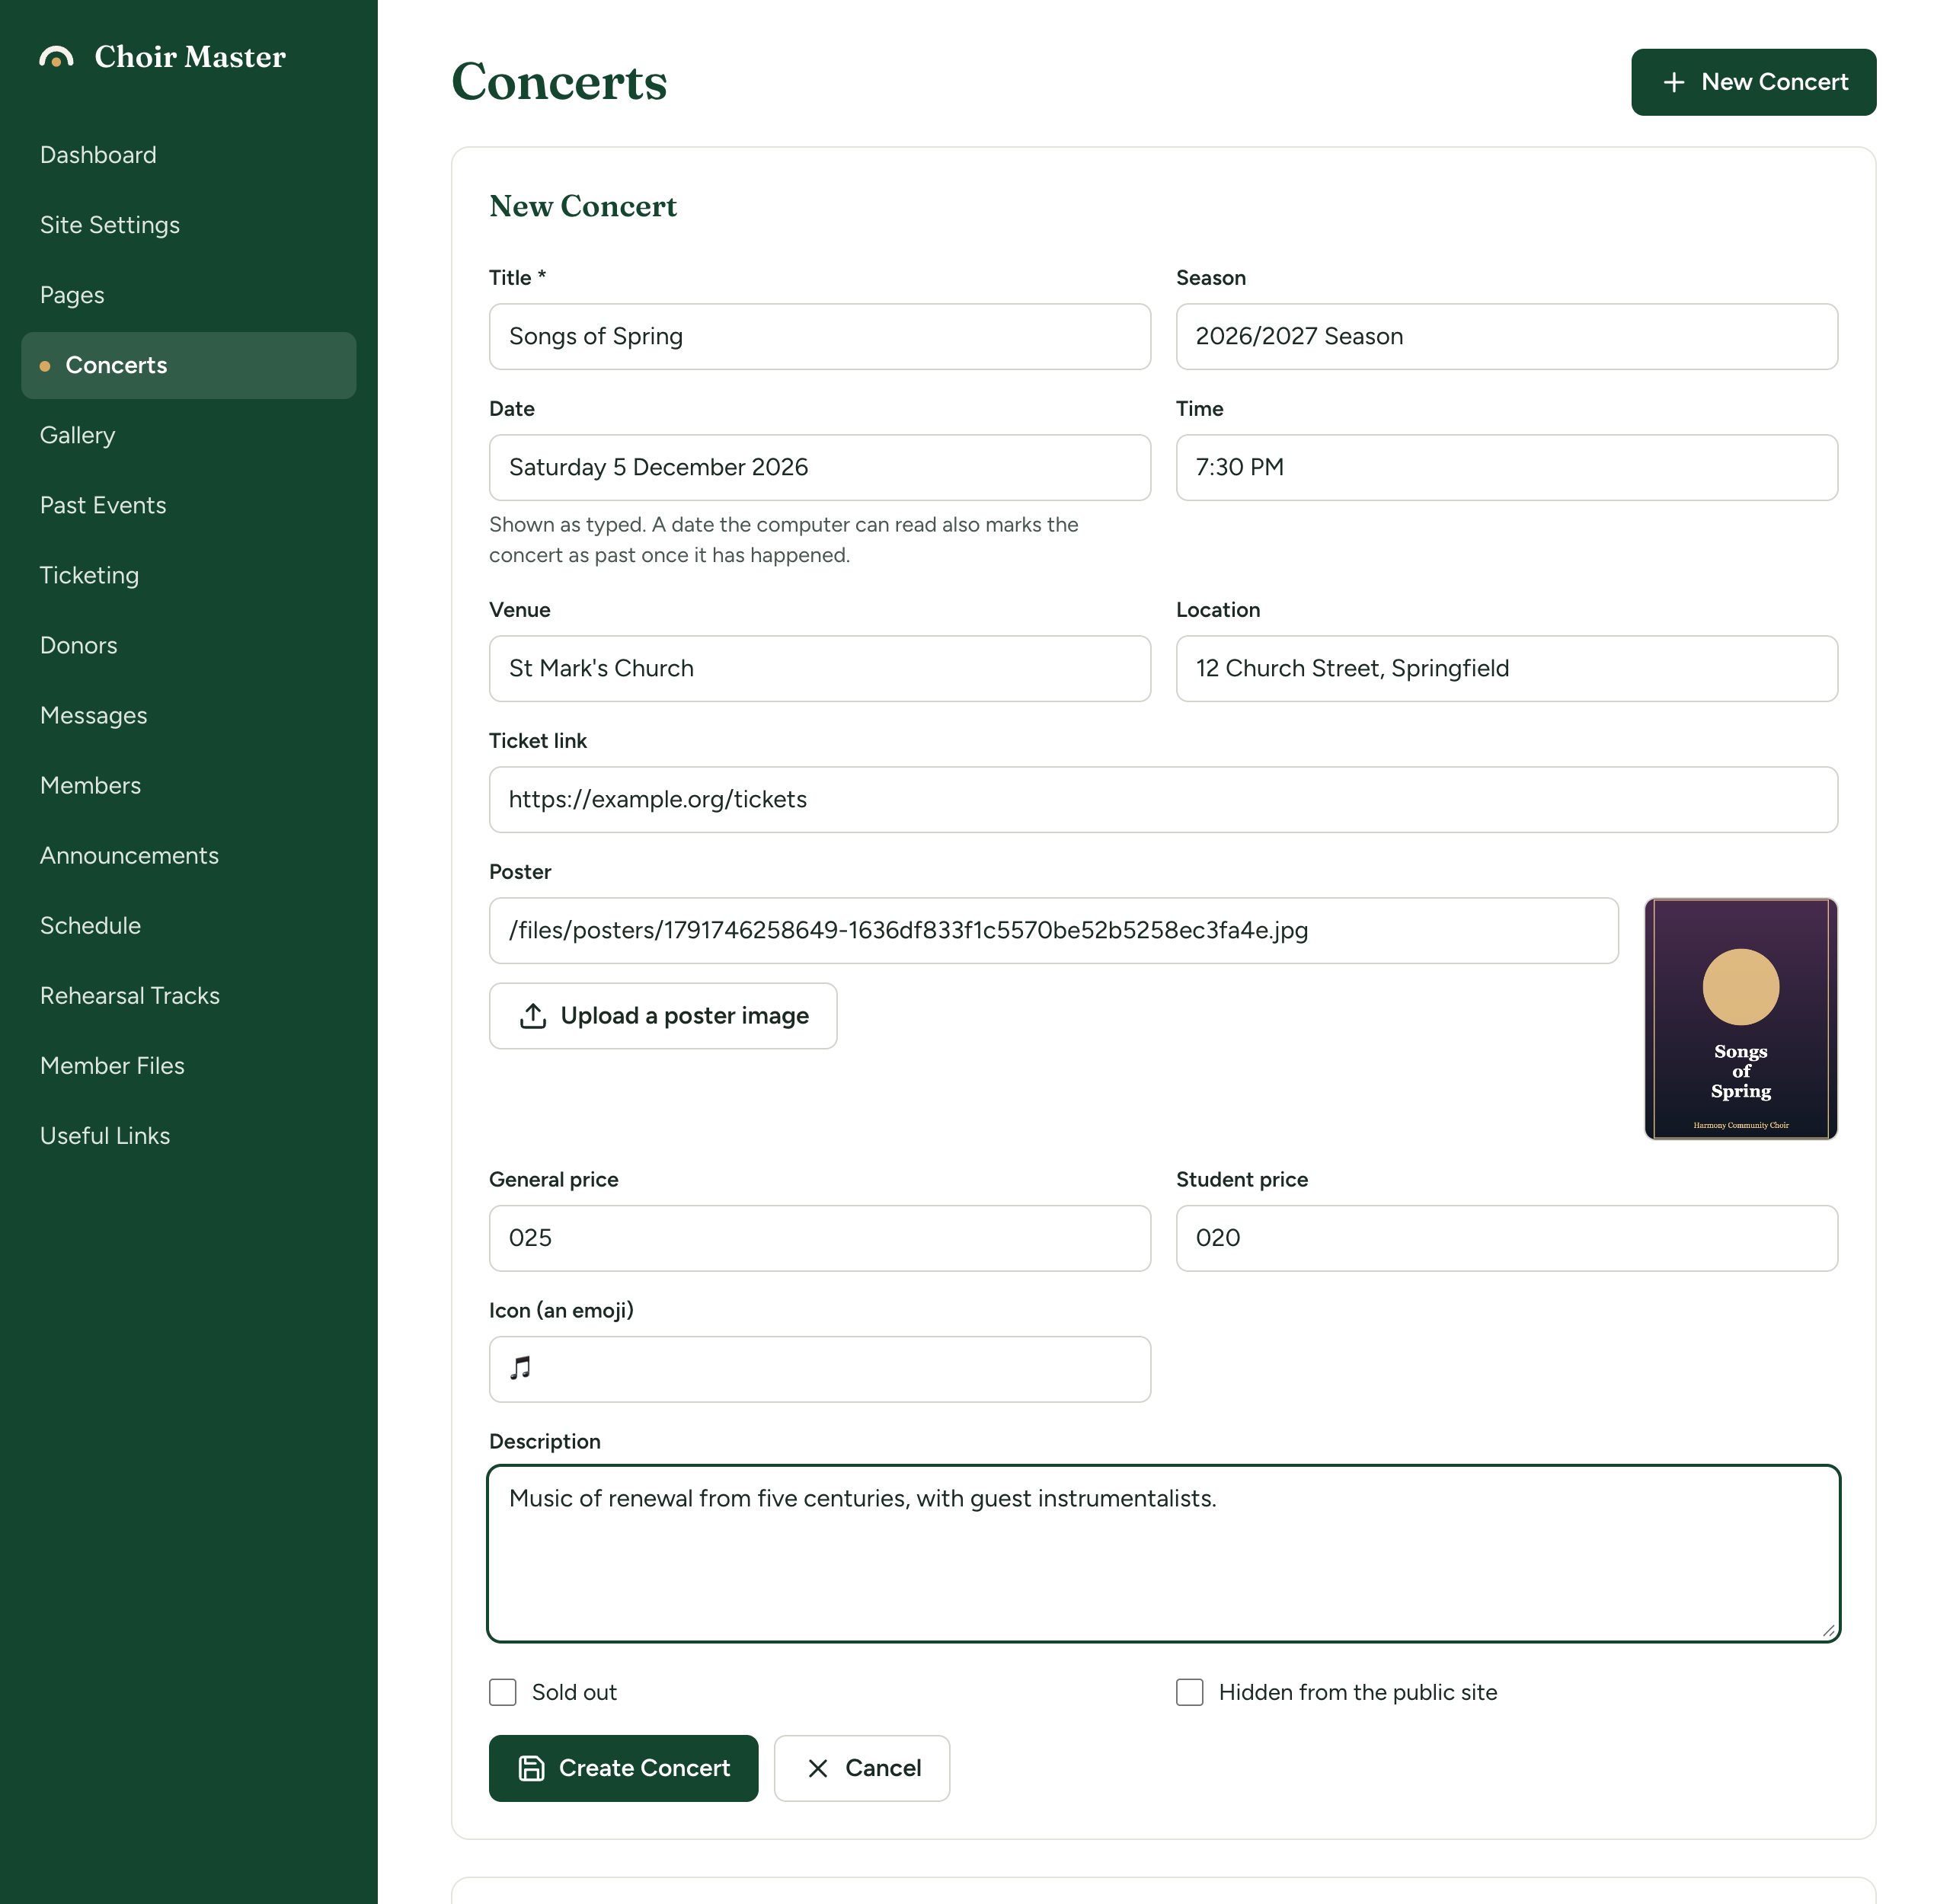The image size is (1950, 1904).
Task: Click the Time field showing 7:30 PM
Action: pos(1507,468)
